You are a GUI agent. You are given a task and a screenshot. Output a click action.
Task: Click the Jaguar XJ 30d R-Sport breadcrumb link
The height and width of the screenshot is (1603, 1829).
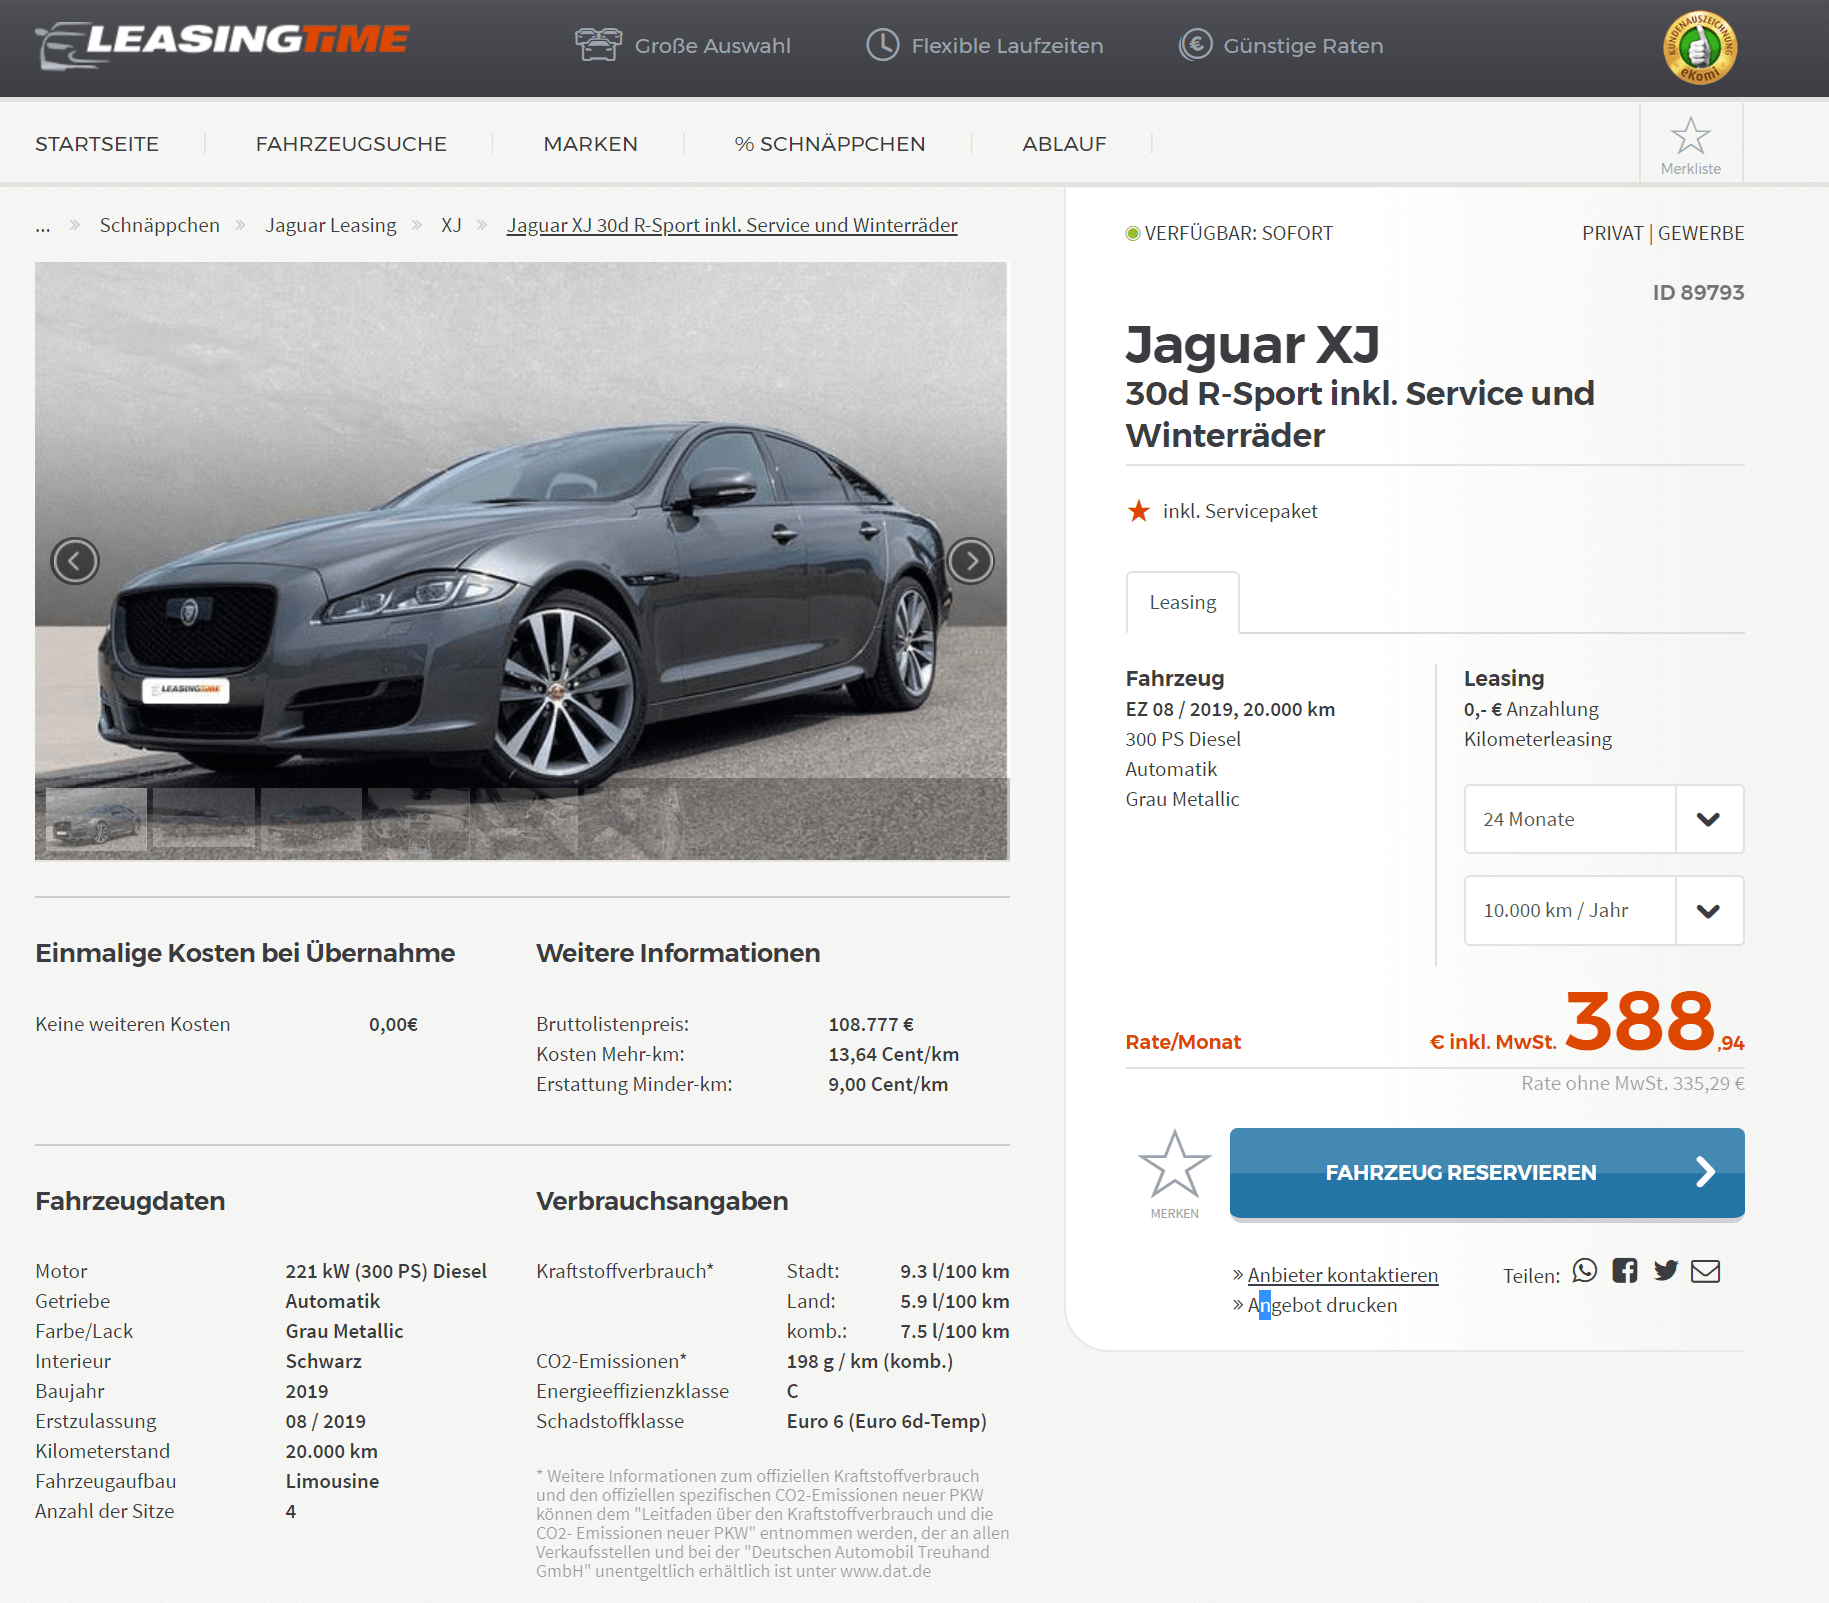[732, 225]
